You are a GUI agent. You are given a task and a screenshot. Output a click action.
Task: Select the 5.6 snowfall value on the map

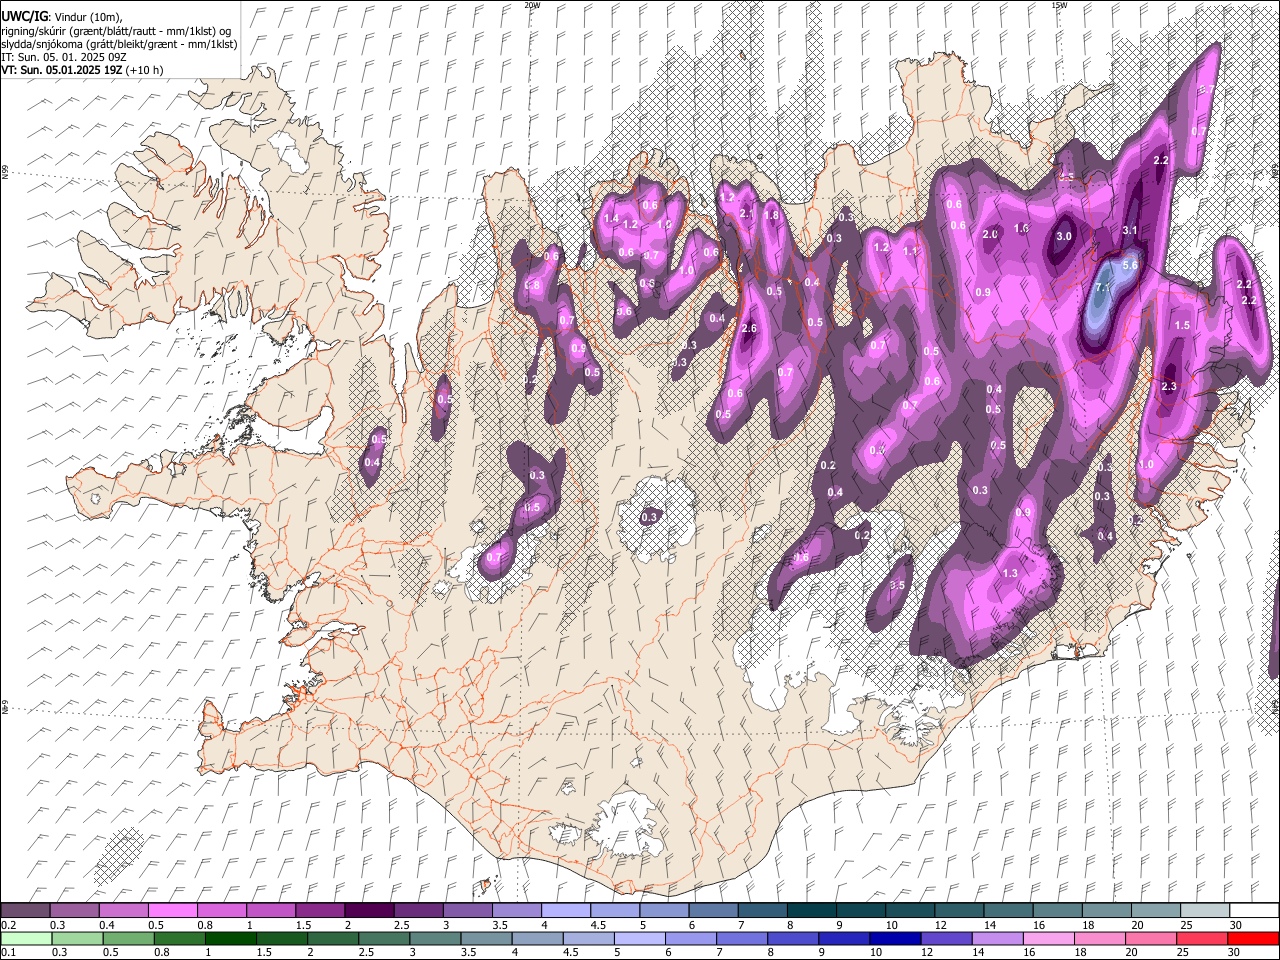coord(1131,265)
